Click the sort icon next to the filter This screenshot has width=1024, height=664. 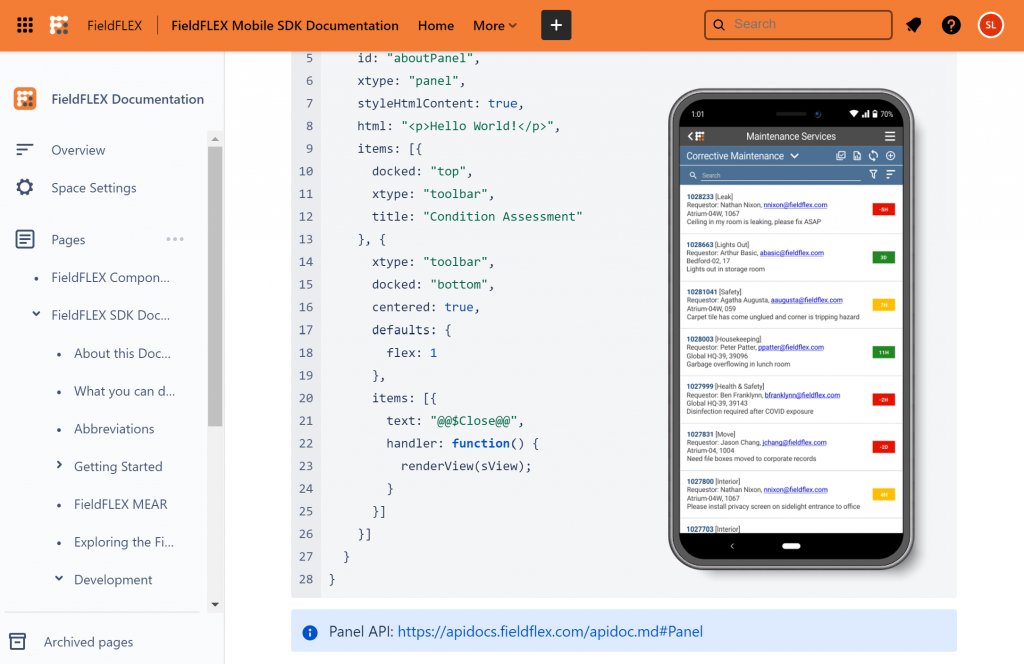[889, 174]
